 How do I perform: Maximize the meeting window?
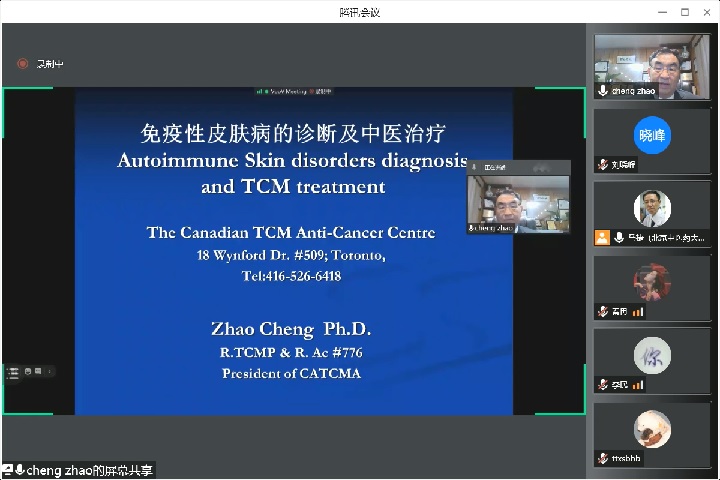point(685,12)
